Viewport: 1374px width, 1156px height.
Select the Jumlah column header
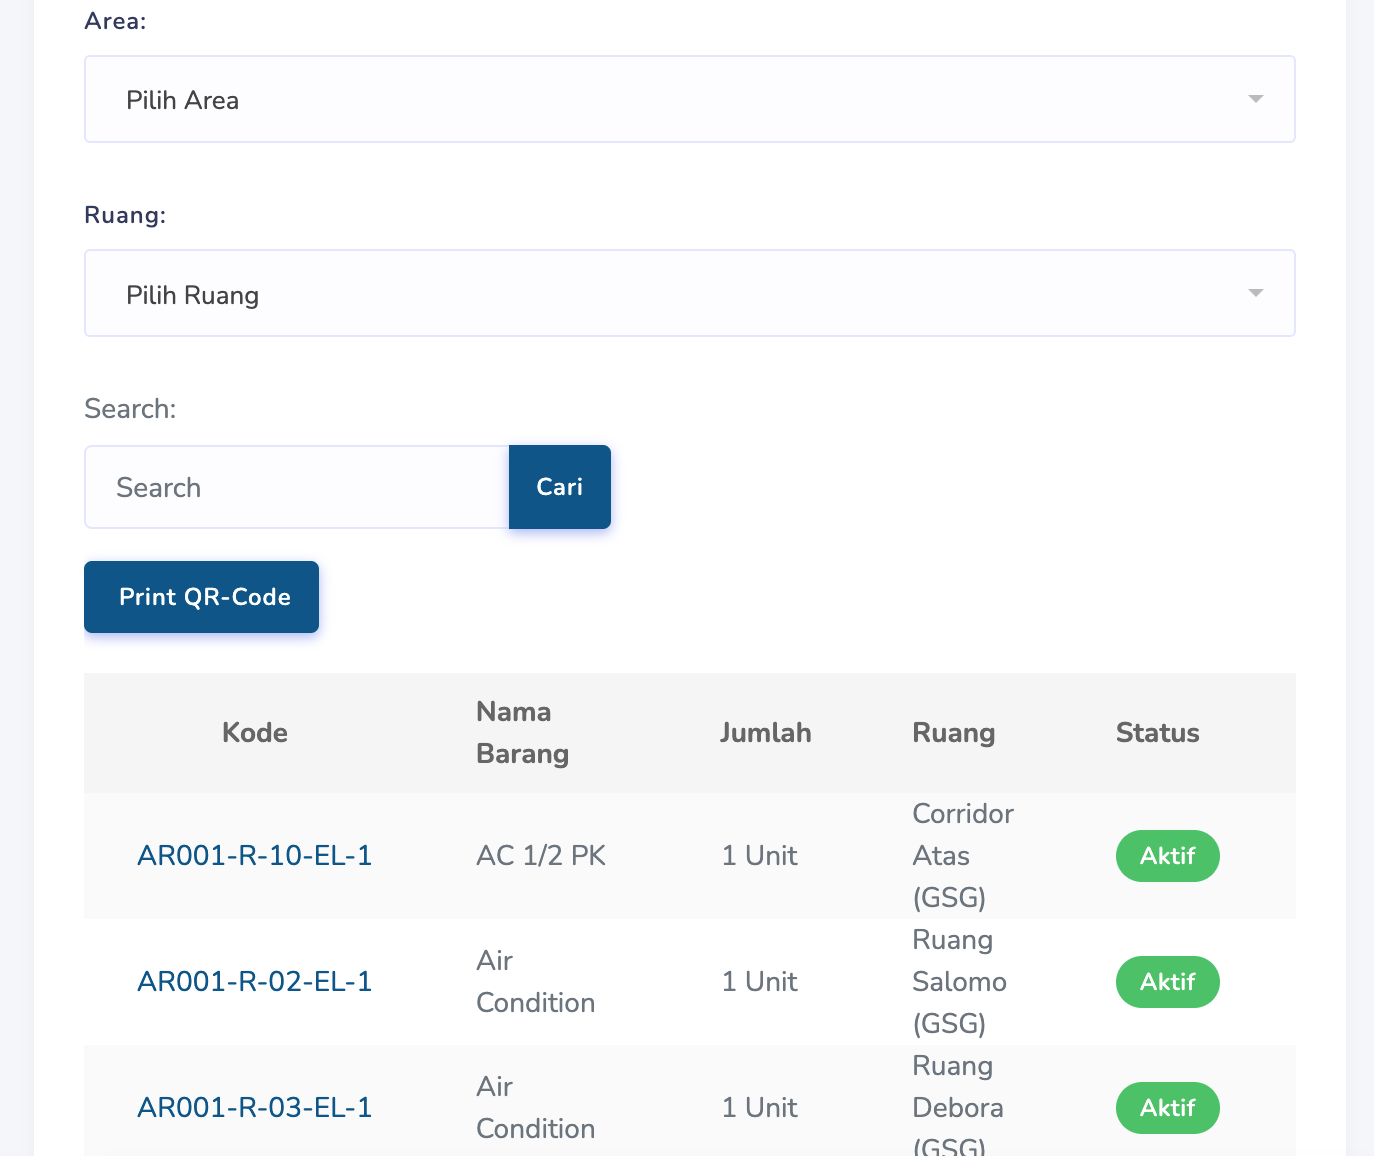(x=765, y=733)
